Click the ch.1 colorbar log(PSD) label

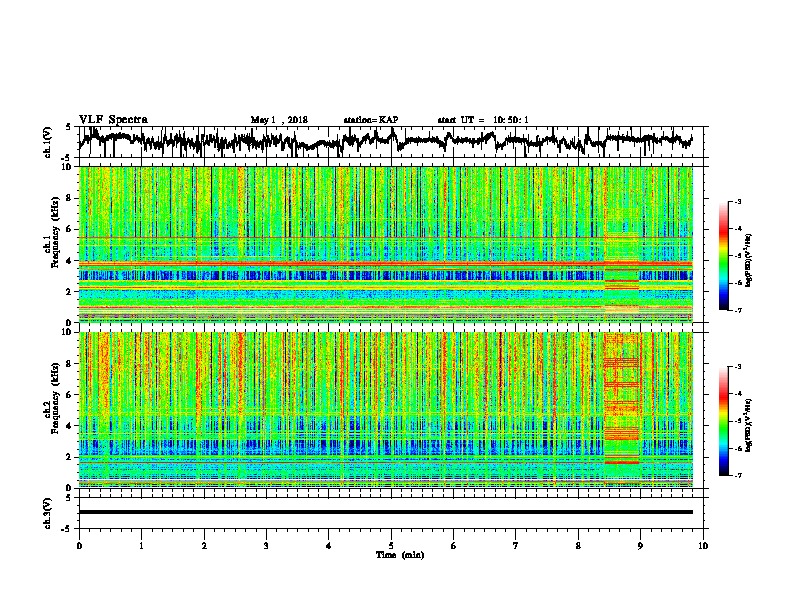pos(748,260)
